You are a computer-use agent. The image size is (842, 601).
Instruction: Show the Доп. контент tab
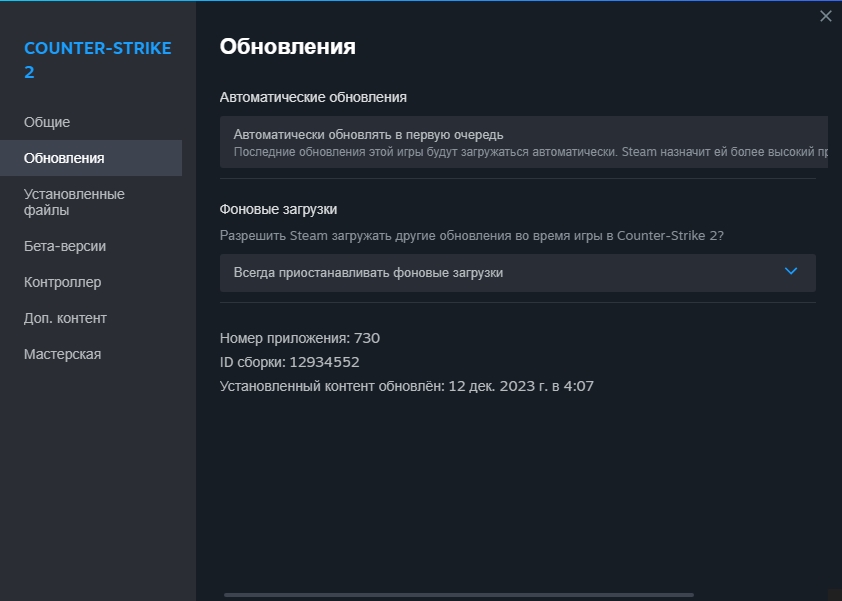click(65, 318)
